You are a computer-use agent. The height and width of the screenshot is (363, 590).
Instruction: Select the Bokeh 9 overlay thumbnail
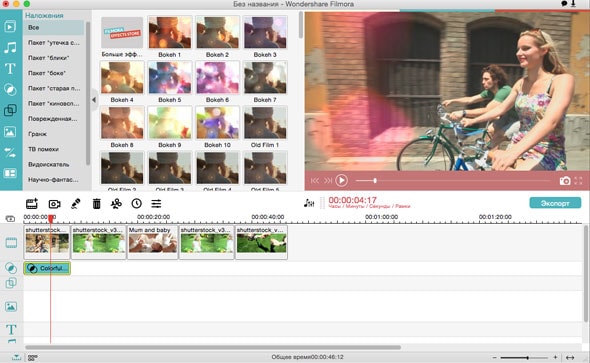170,123
